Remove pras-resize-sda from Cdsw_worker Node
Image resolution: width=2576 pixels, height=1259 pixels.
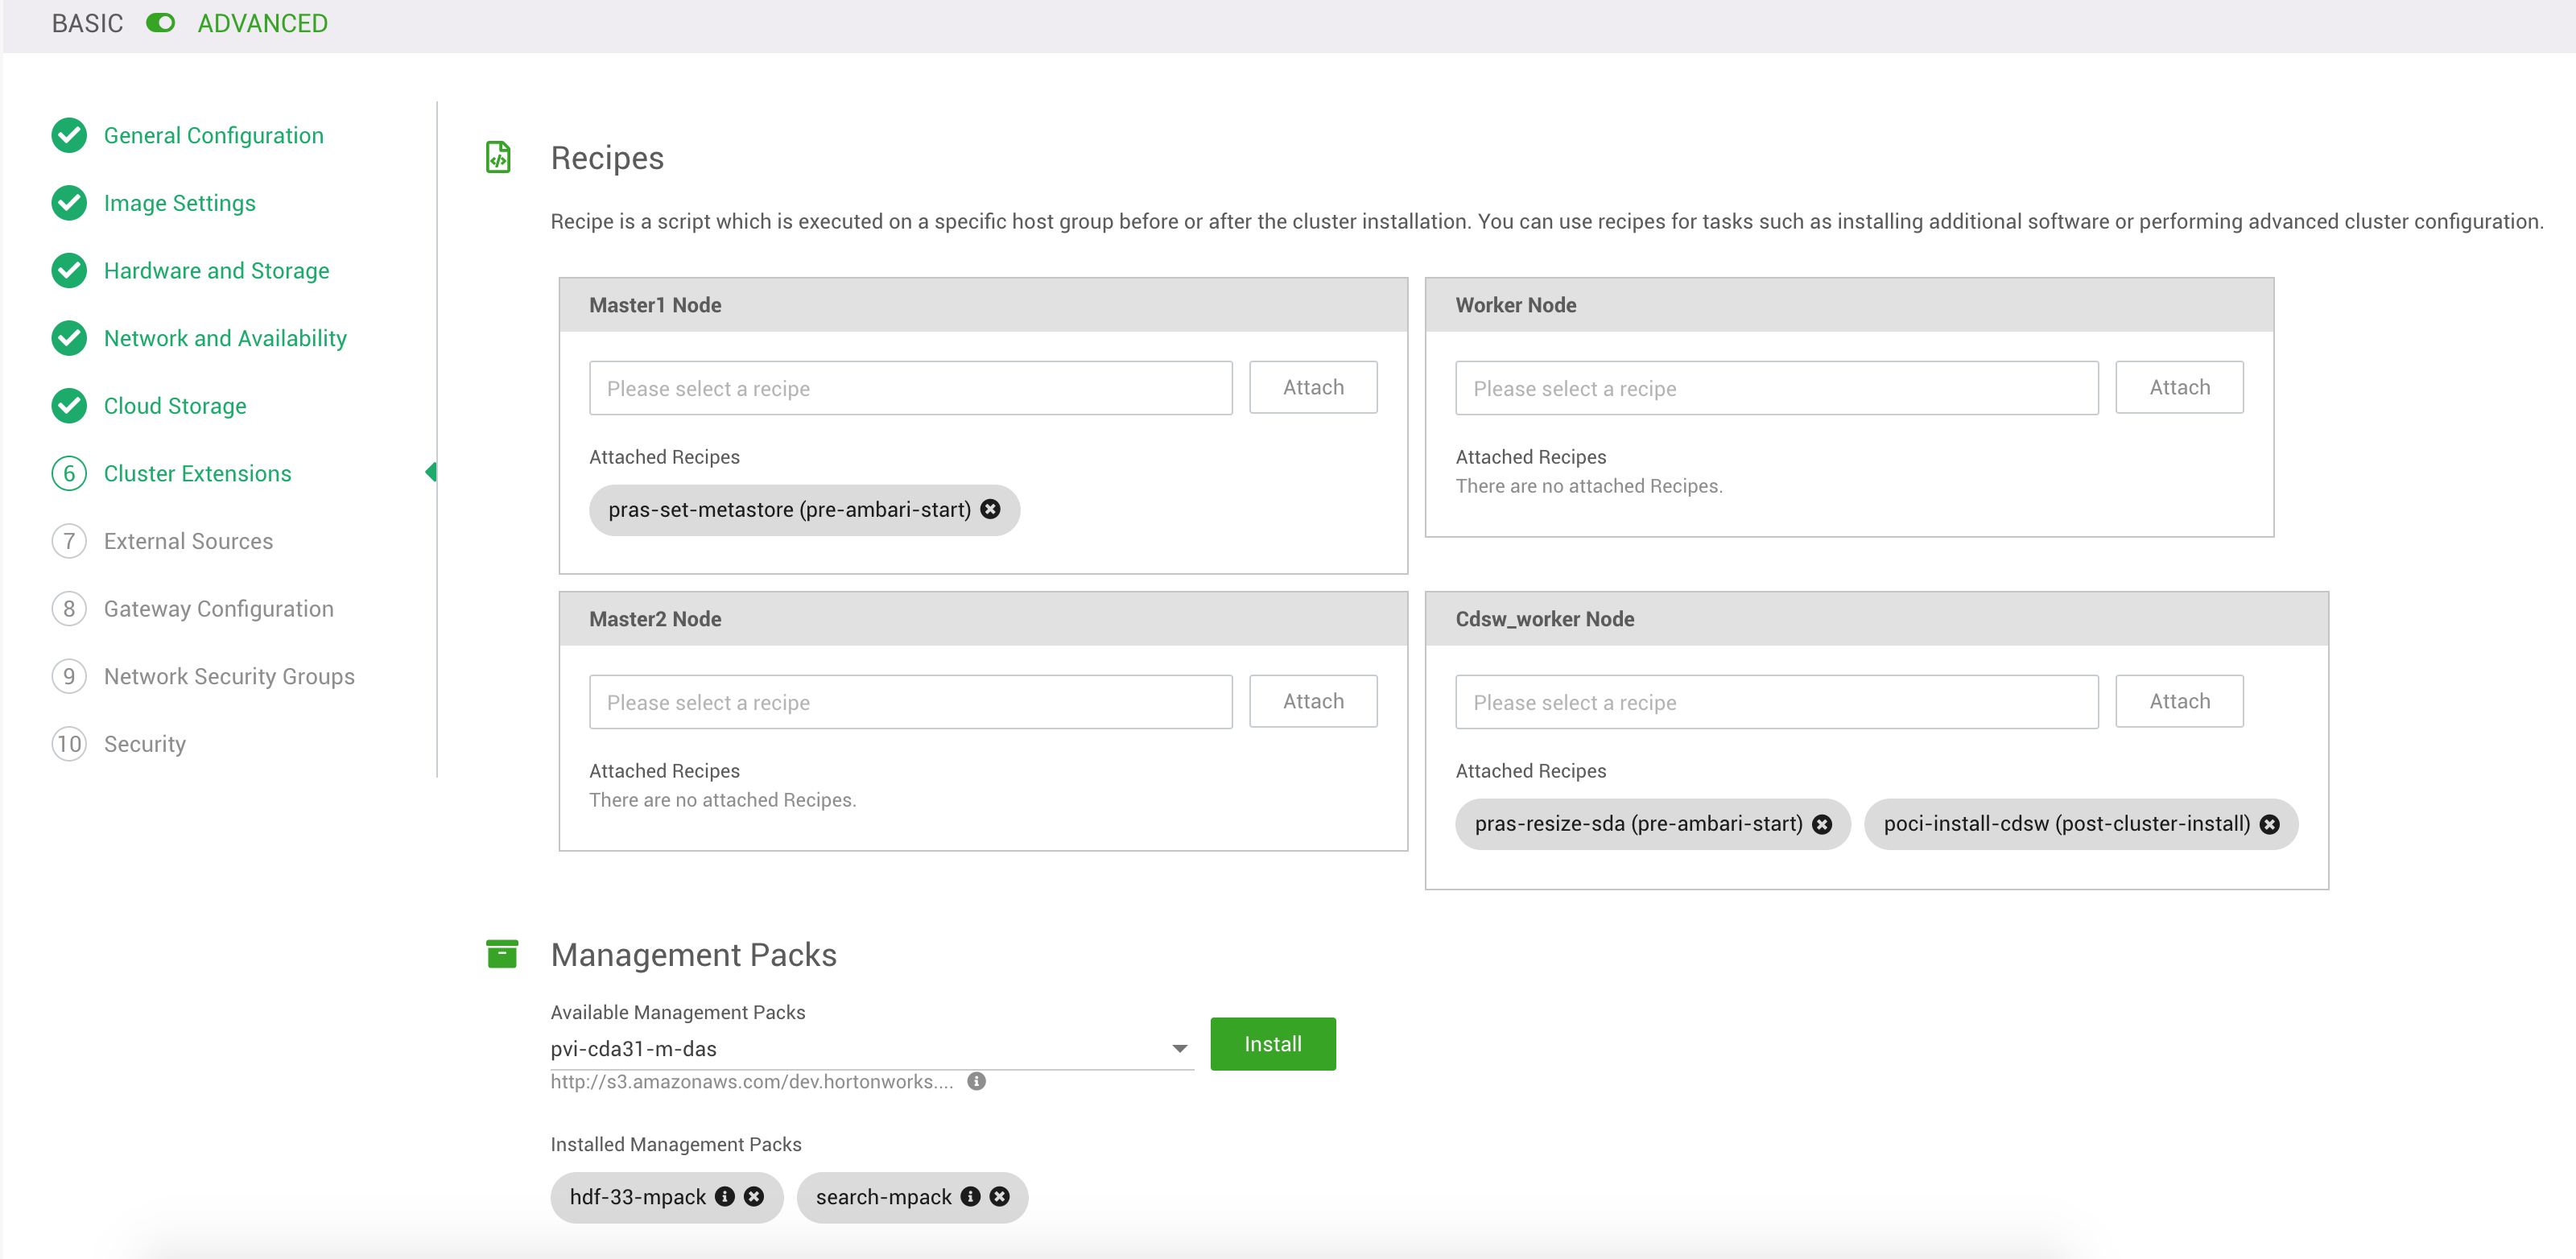coord(1822,824)
